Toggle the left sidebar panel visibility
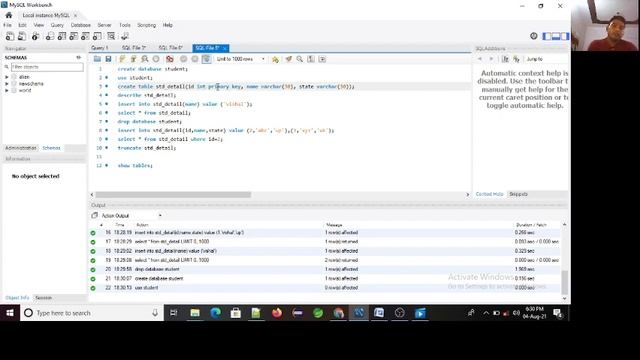 pos(547,36)
